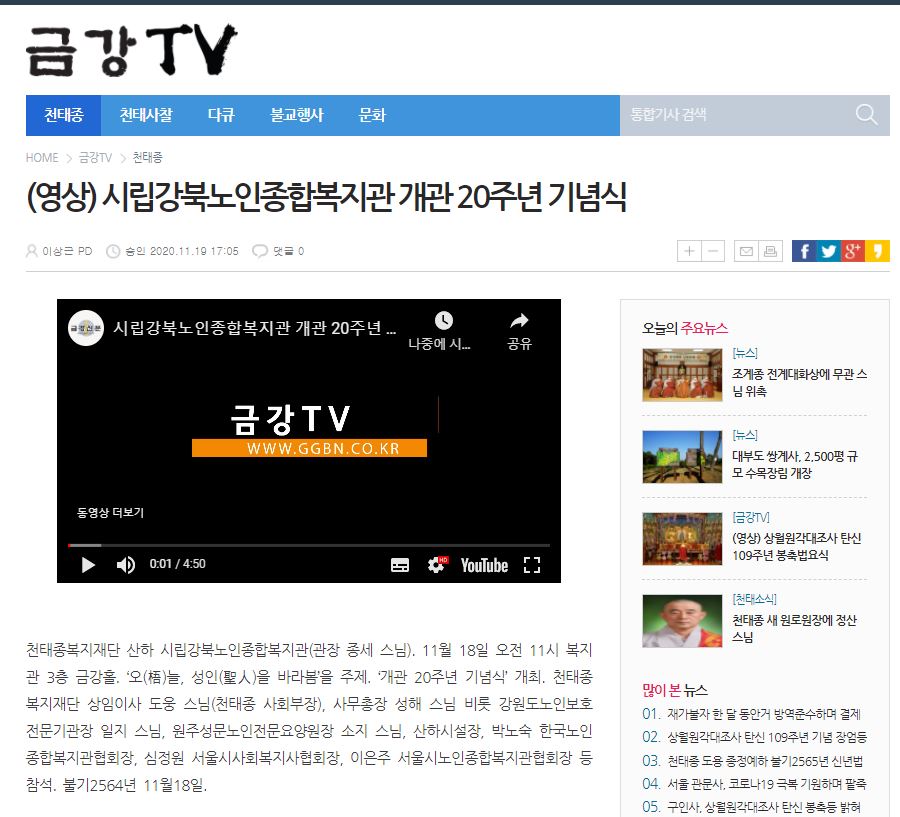Image resolution: width=900 pixels, height=817 pixels.
Task: Enter fullscreen video mode
Action: (x=532, y=565)
